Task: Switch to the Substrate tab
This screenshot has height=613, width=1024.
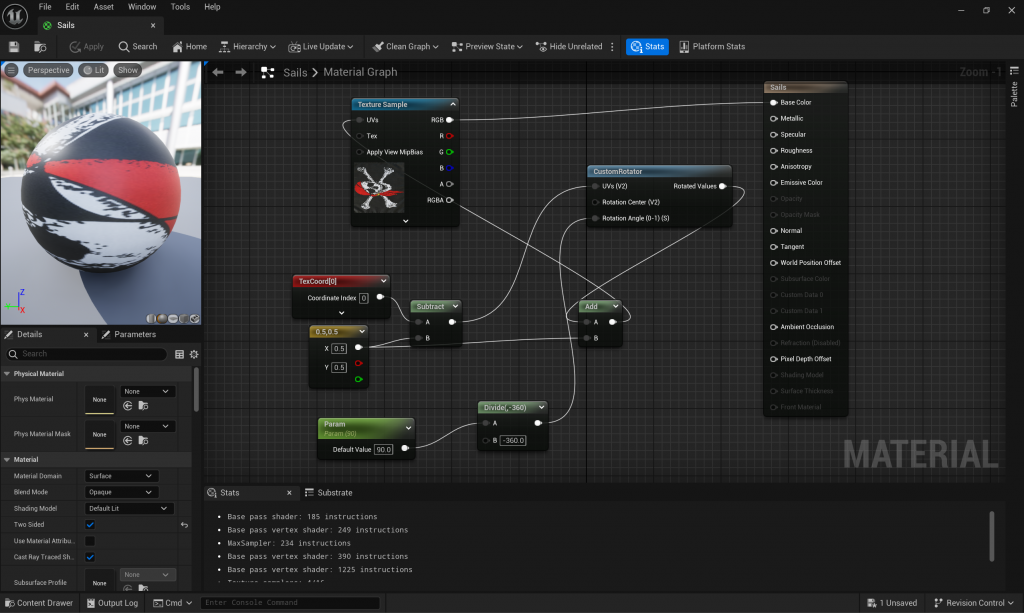Action: tap(328, 493)
